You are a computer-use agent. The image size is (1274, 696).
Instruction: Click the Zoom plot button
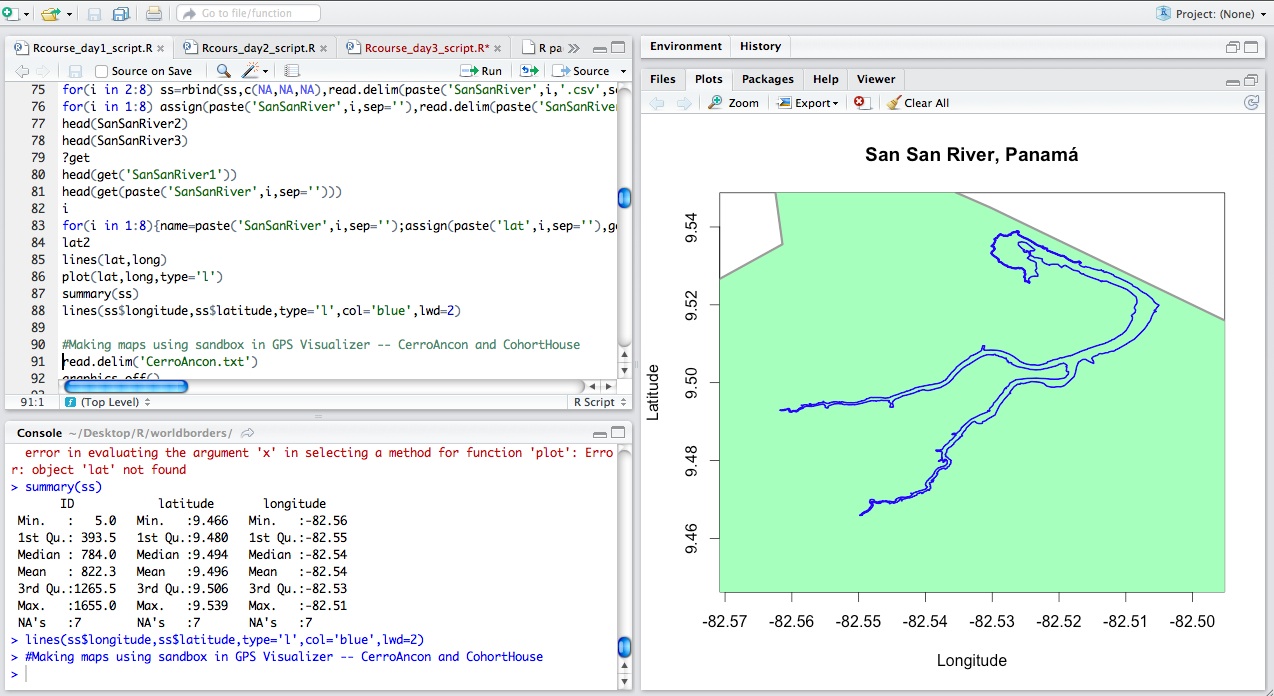pyautogui.click(x=733, y=103)
